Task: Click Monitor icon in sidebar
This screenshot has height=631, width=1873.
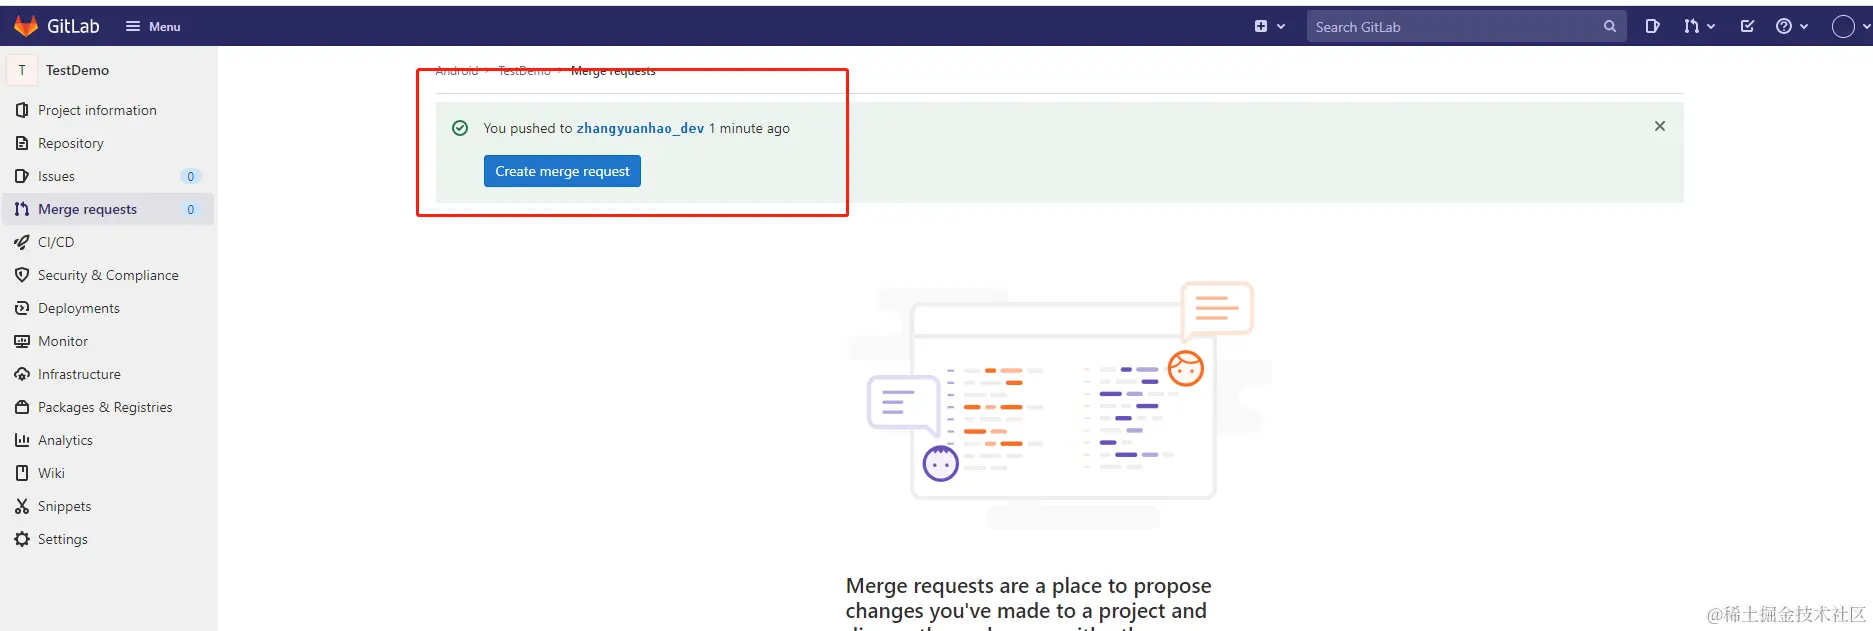Action: (22, 341)
